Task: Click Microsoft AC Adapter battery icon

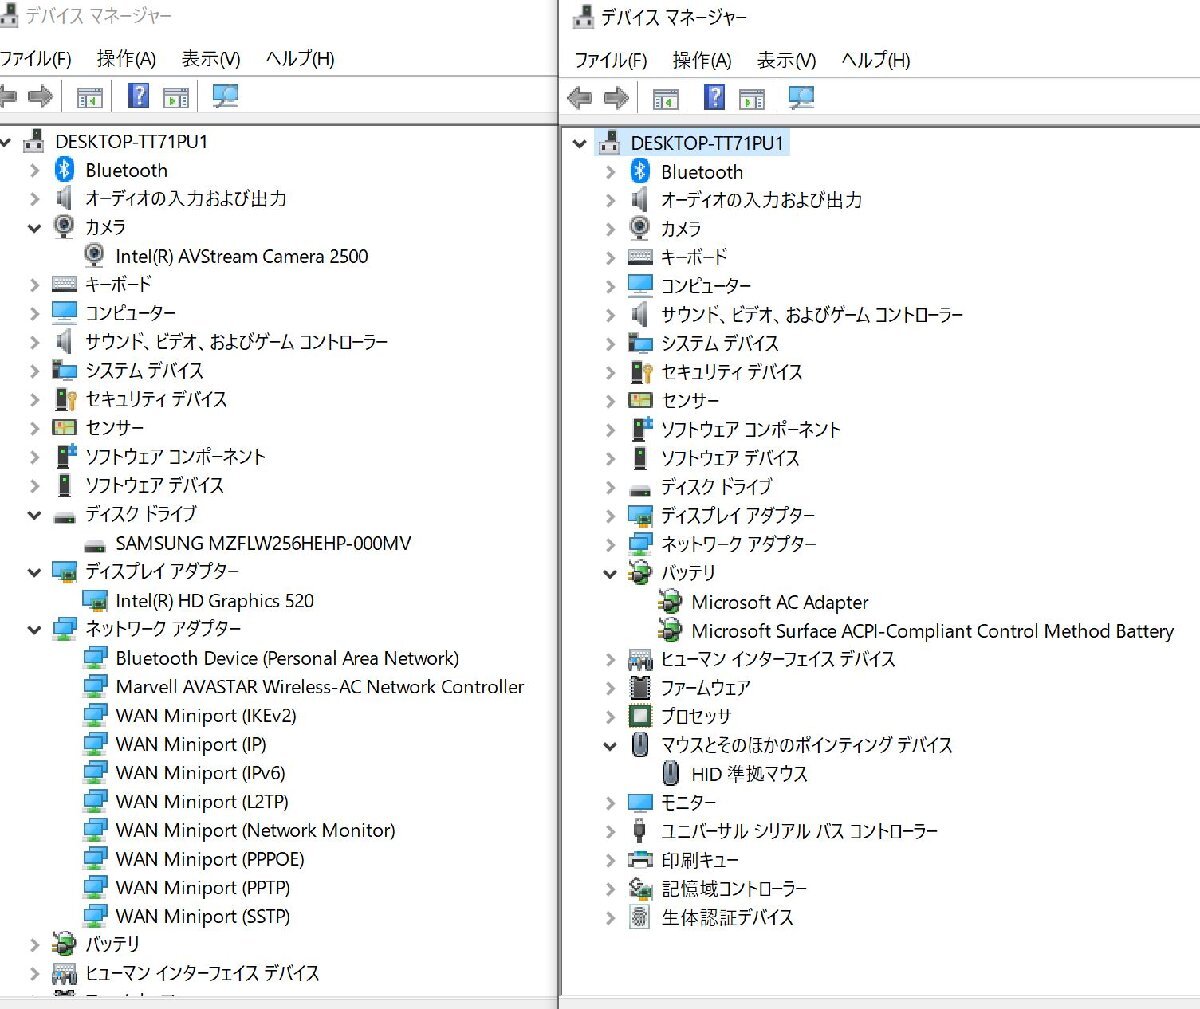Action: tap(670, 602)
